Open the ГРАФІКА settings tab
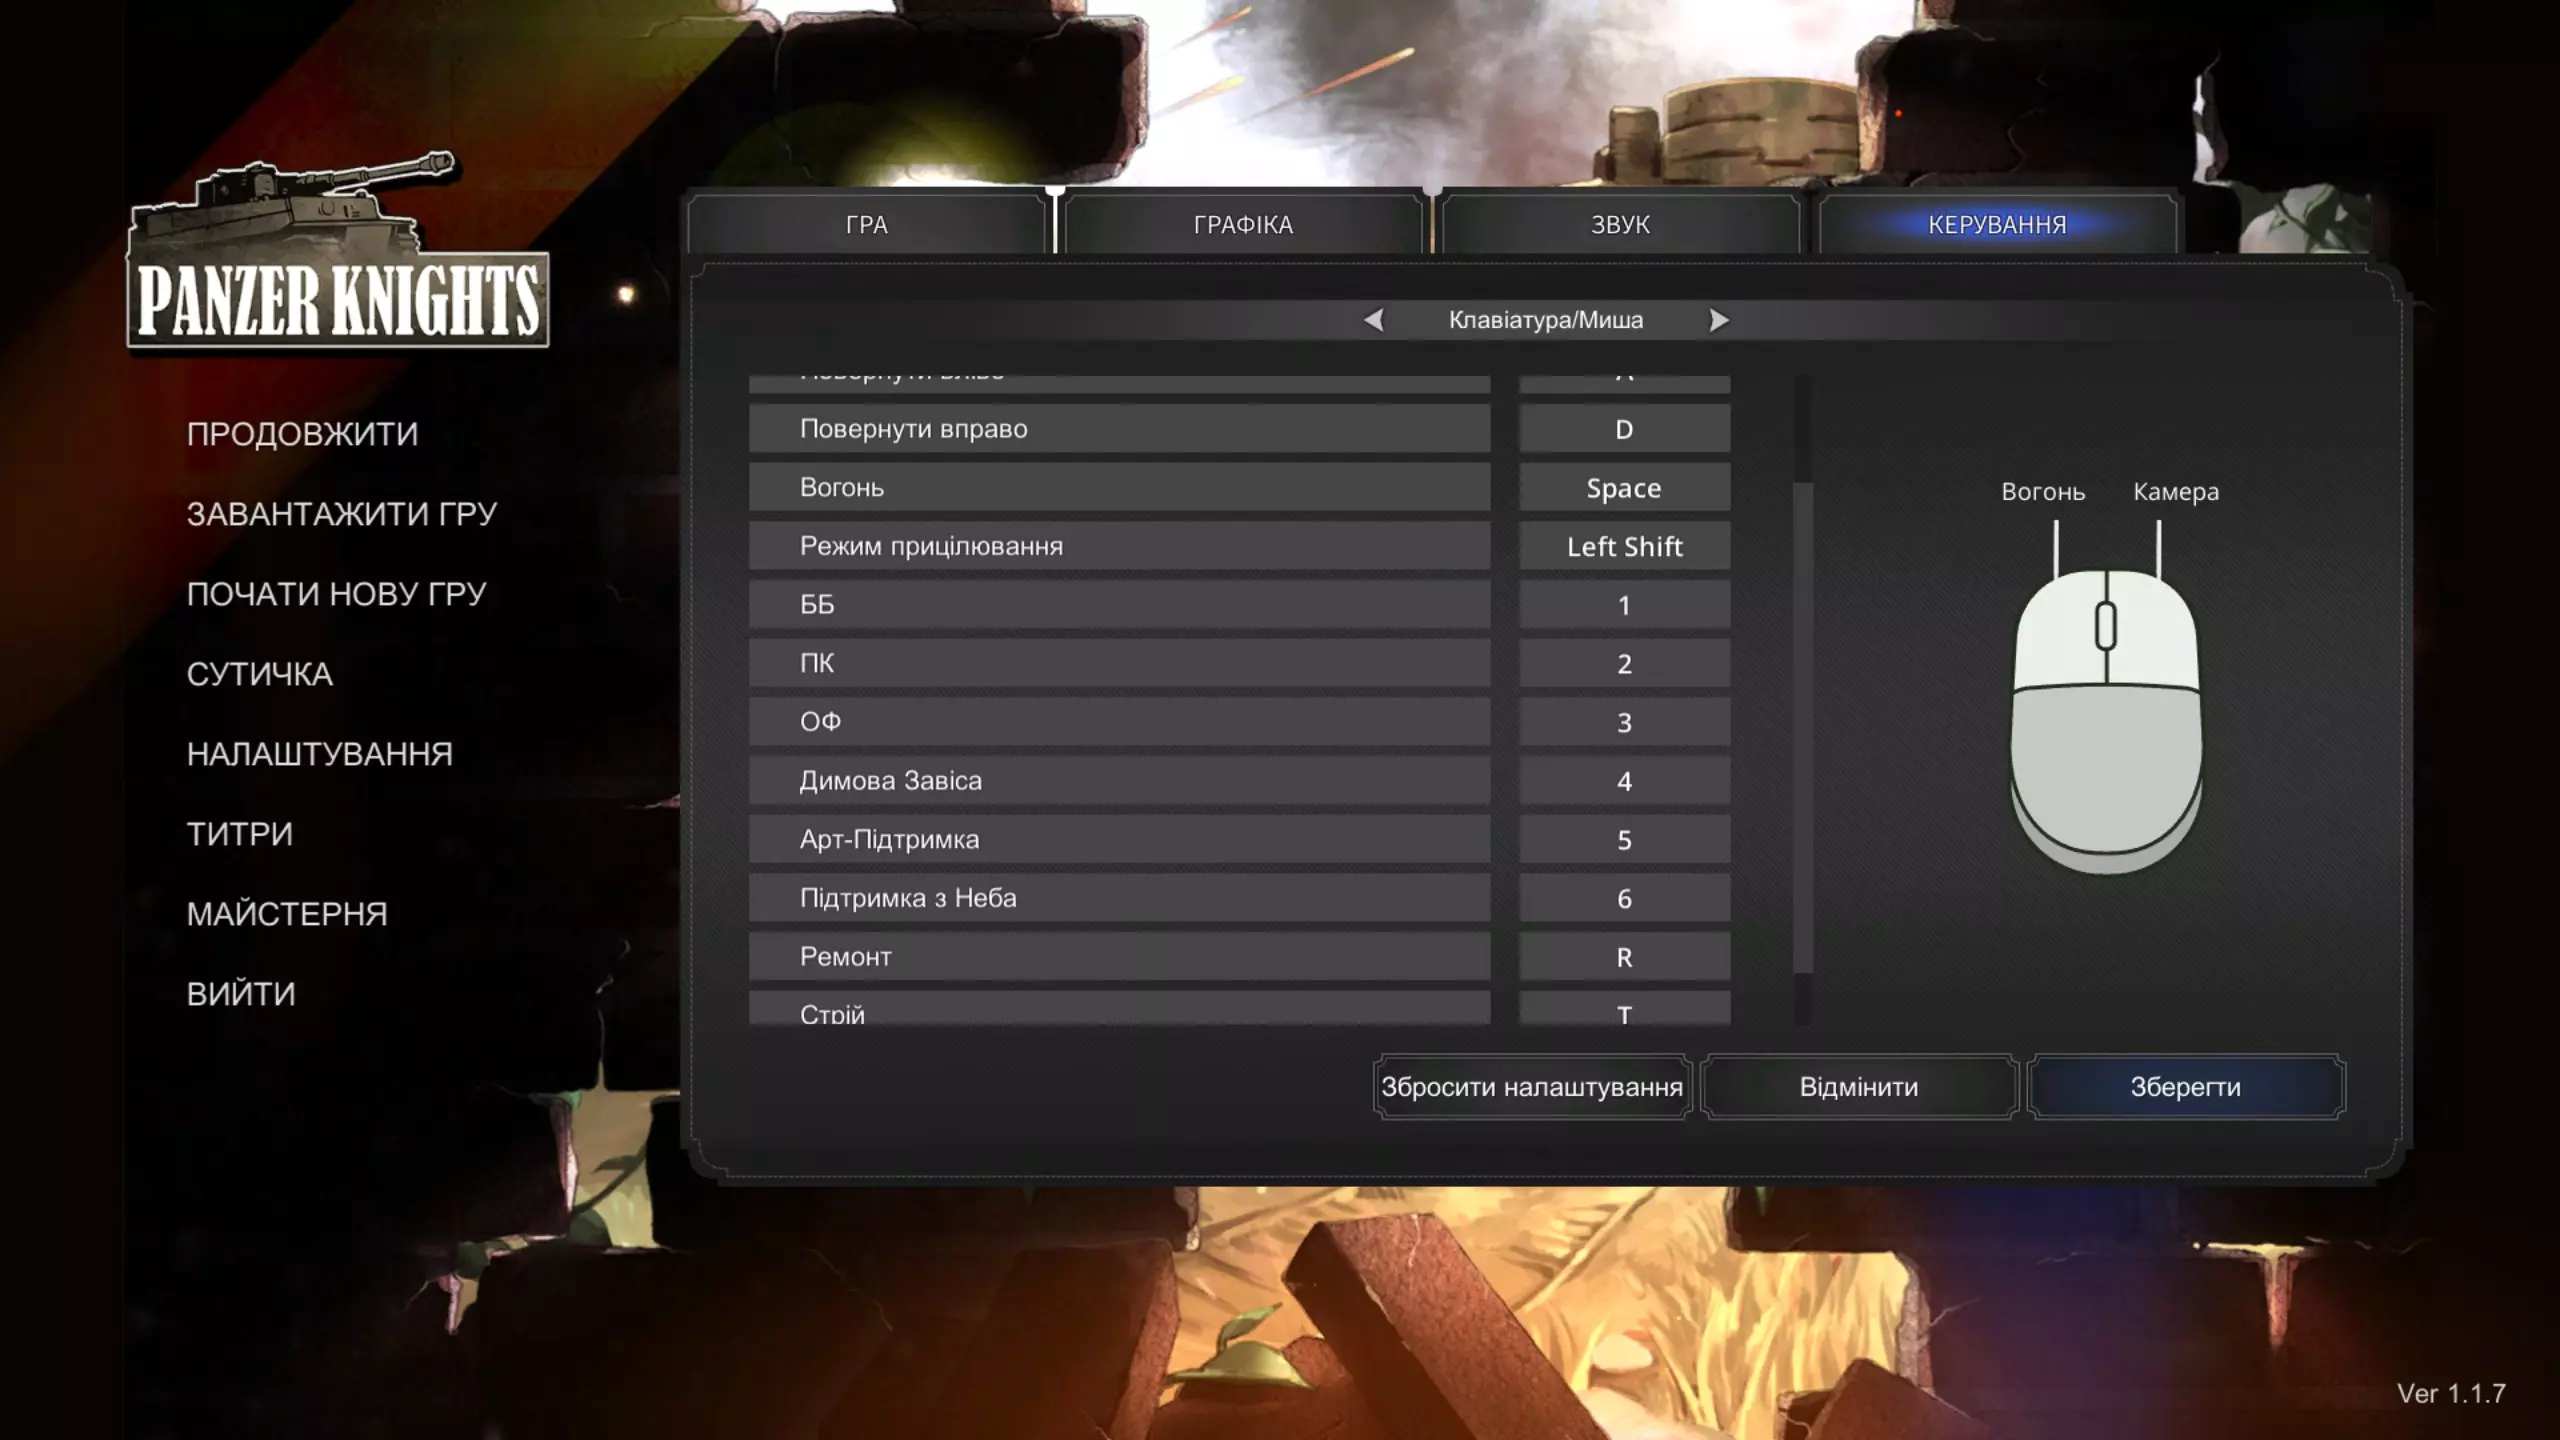 coord(1243,225)
